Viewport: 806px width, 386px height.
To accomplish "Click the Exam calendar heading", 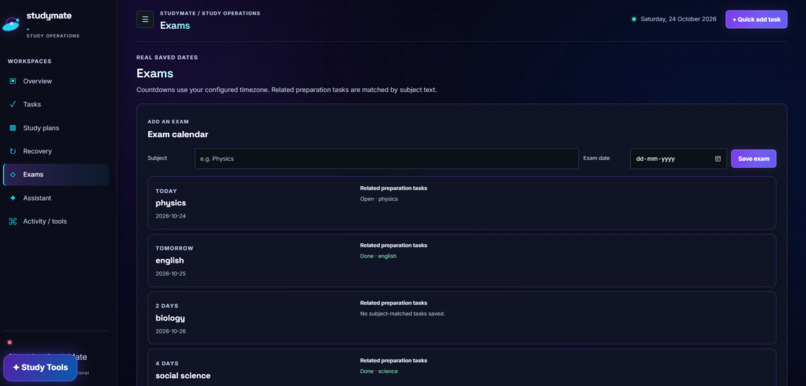I will [x=178, y=134].
